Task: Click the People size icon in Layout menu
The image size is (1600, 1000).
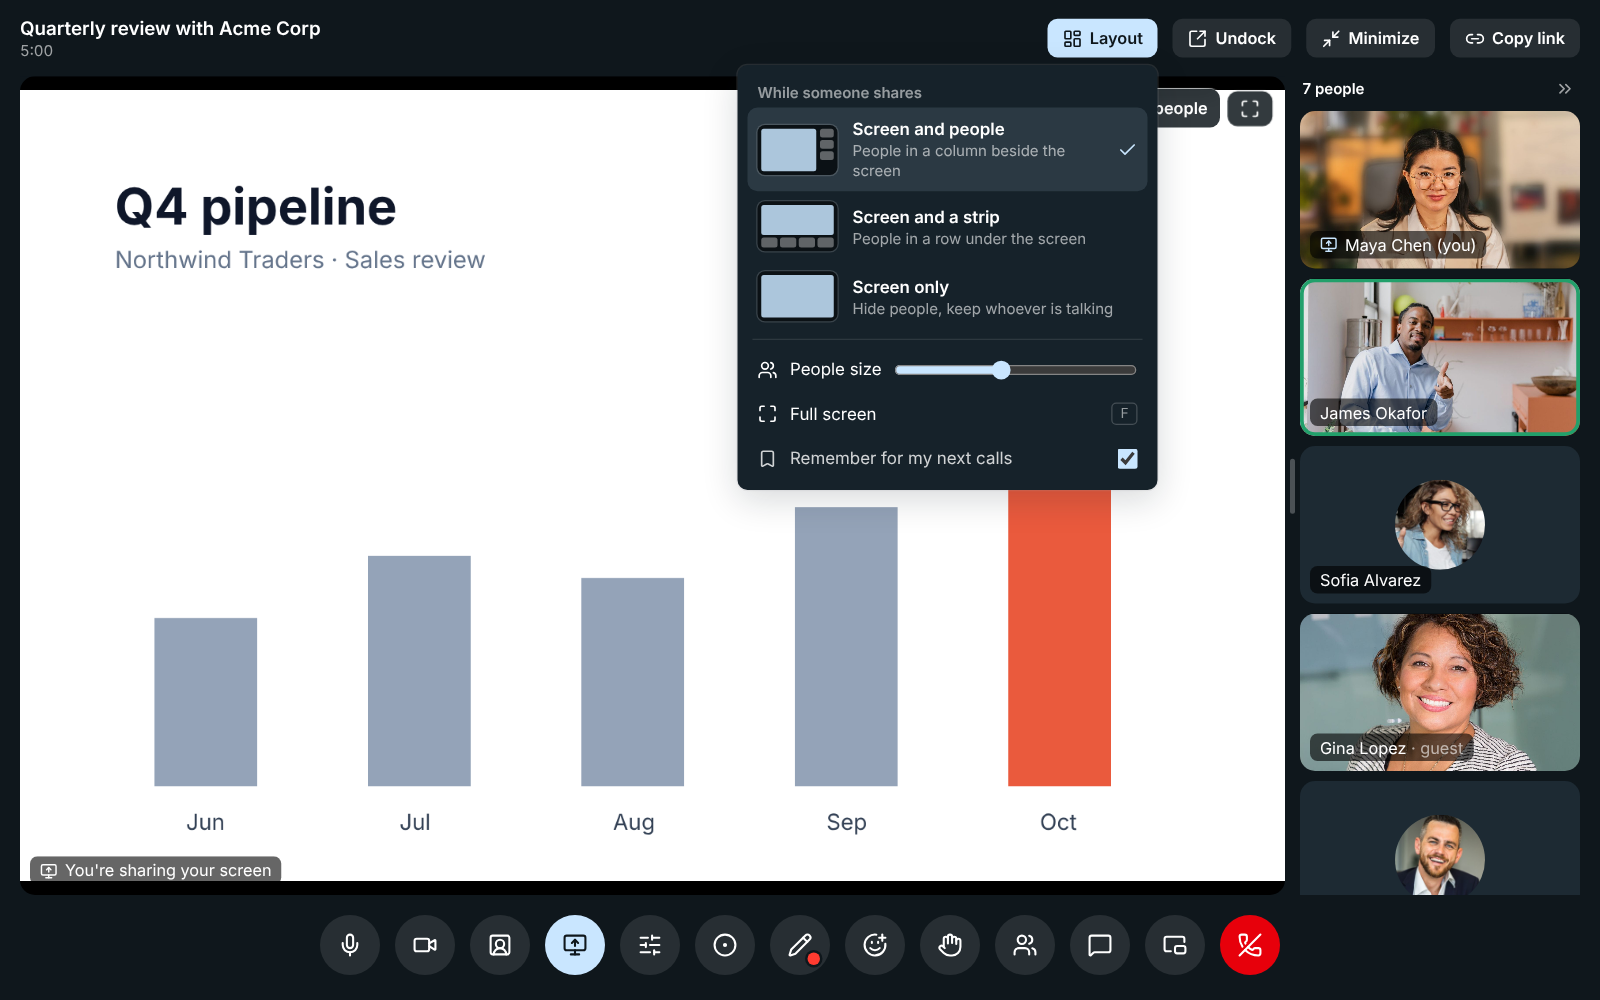Action: [767, 370]
